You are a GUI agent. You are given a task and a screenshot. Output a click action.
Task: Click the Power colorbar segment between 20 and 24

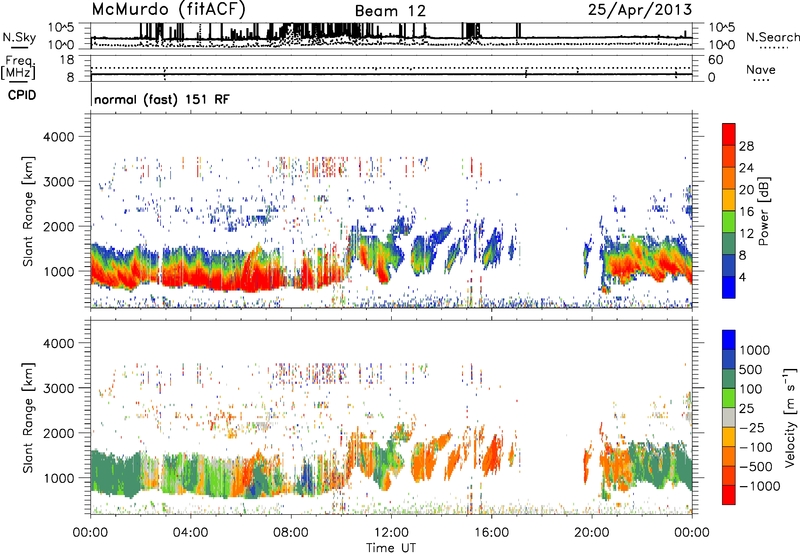coord(729,178)
